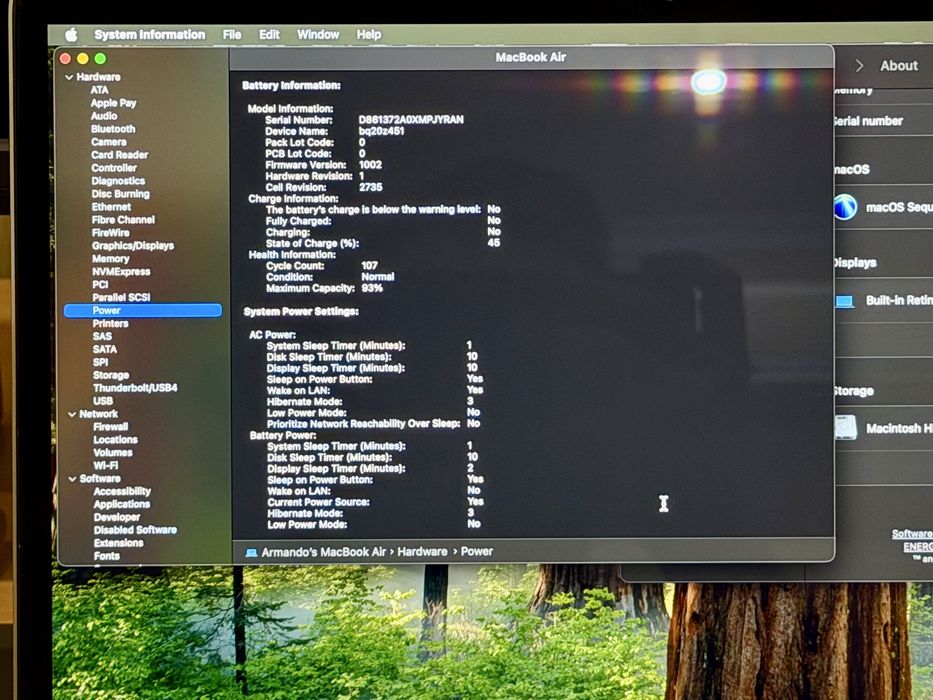Select Accessibility under Software
Screen dimensions: 933x700
click(122, 492)
